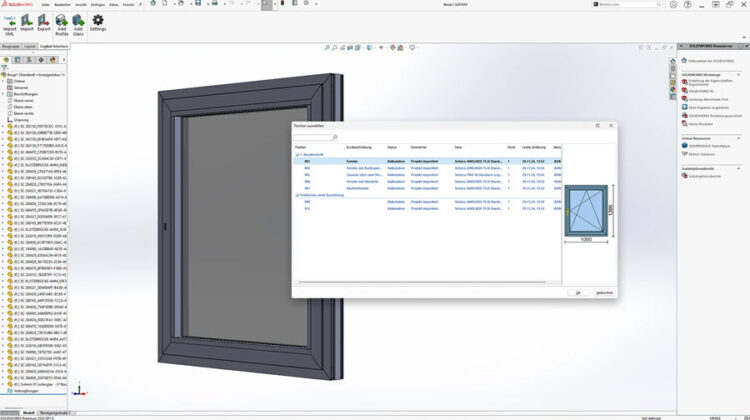Switch to the Layout tab
Image resolution: width=750 pixels, height=420 pixels.
pyautogui.click(x=30, y=46)
